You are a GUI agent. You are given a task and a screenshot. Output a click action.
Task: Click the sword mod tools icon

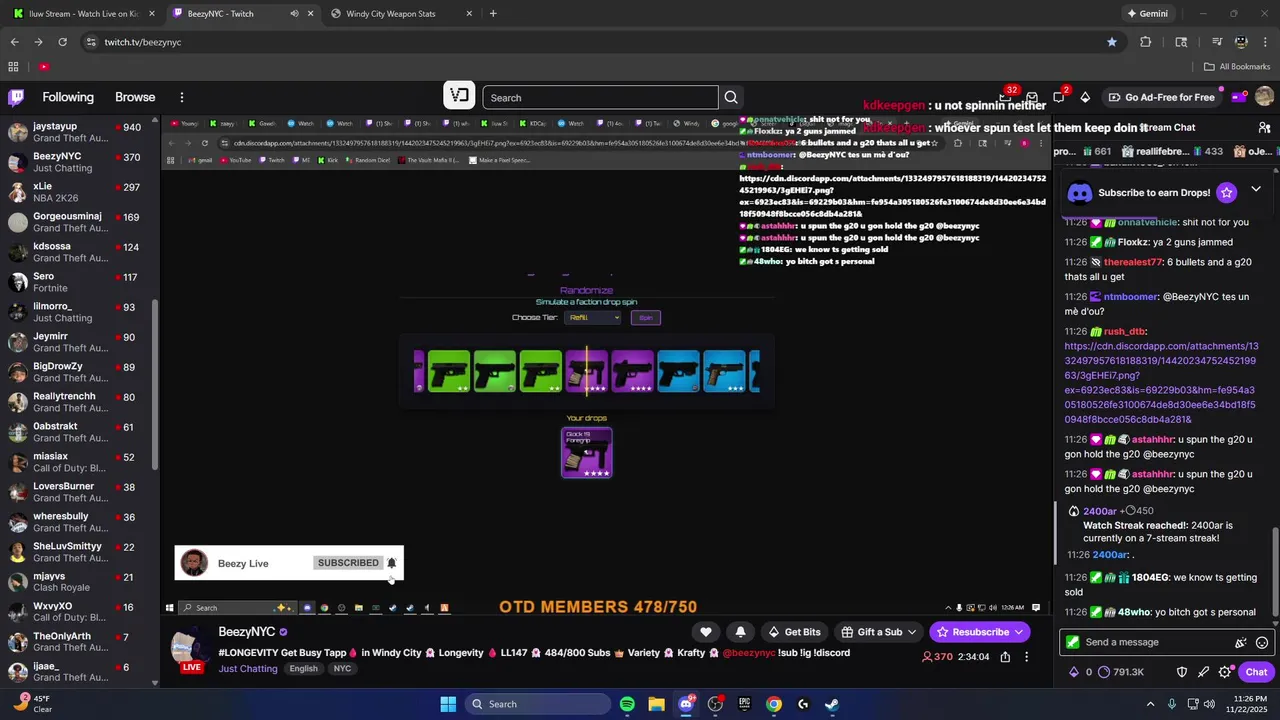(1203, 672)
